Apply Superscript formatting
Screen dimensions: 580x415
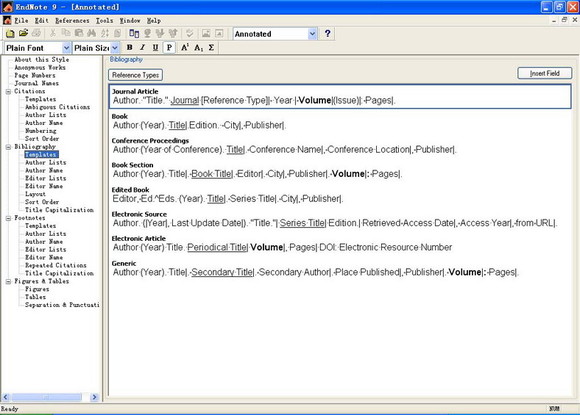coord(185,47)
